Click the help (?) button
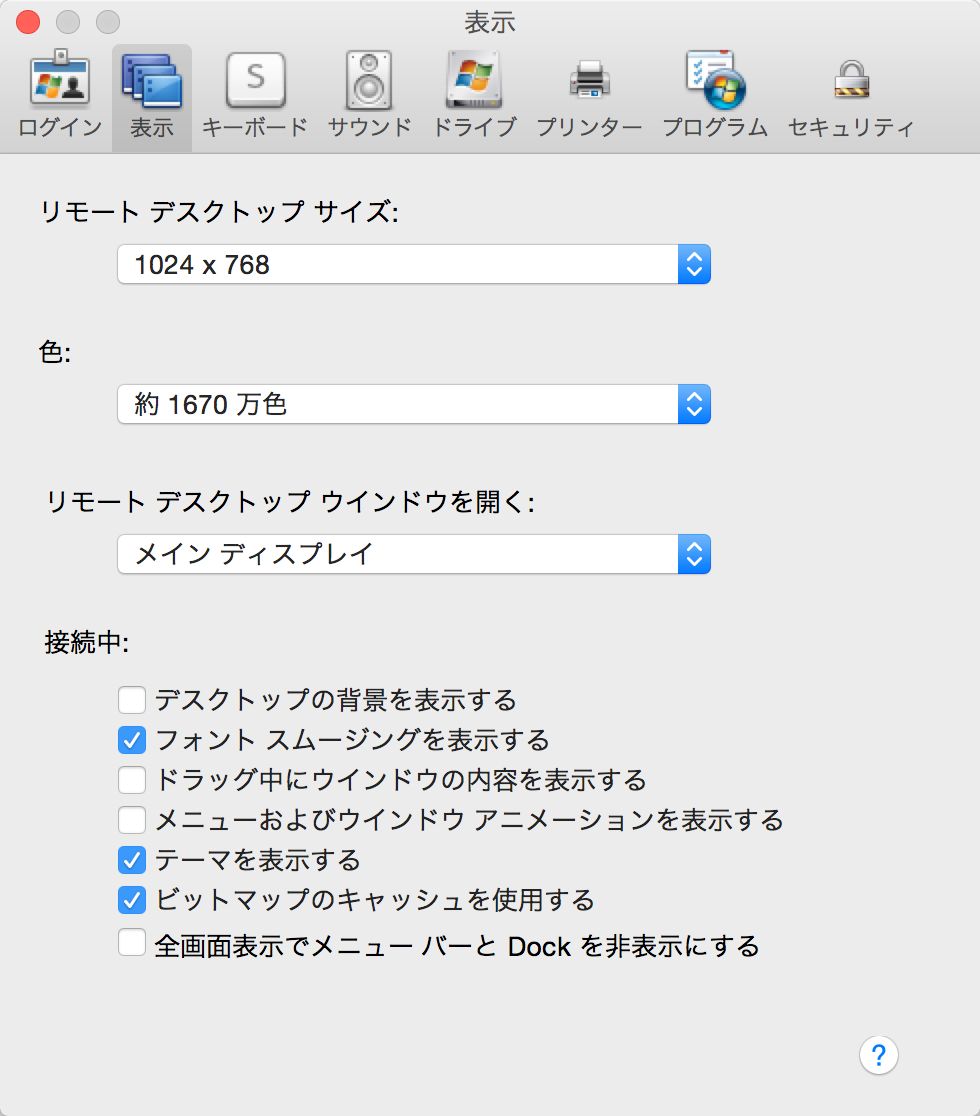 click(878, 1055)
